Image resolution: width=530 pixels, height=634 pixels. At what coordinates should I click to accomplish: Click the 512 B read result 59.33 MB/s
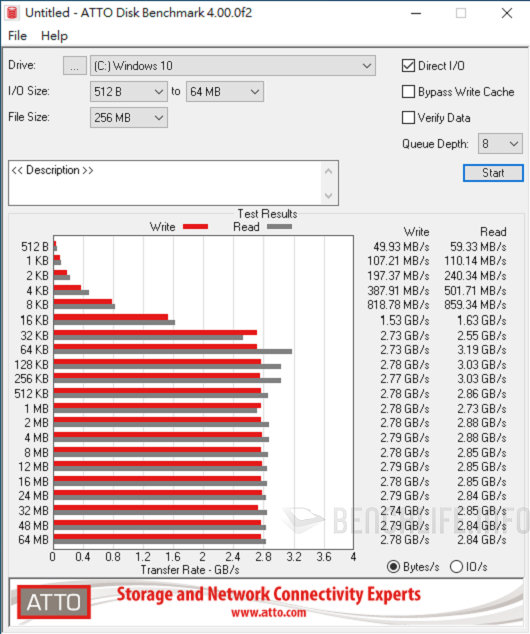point(478,247)
